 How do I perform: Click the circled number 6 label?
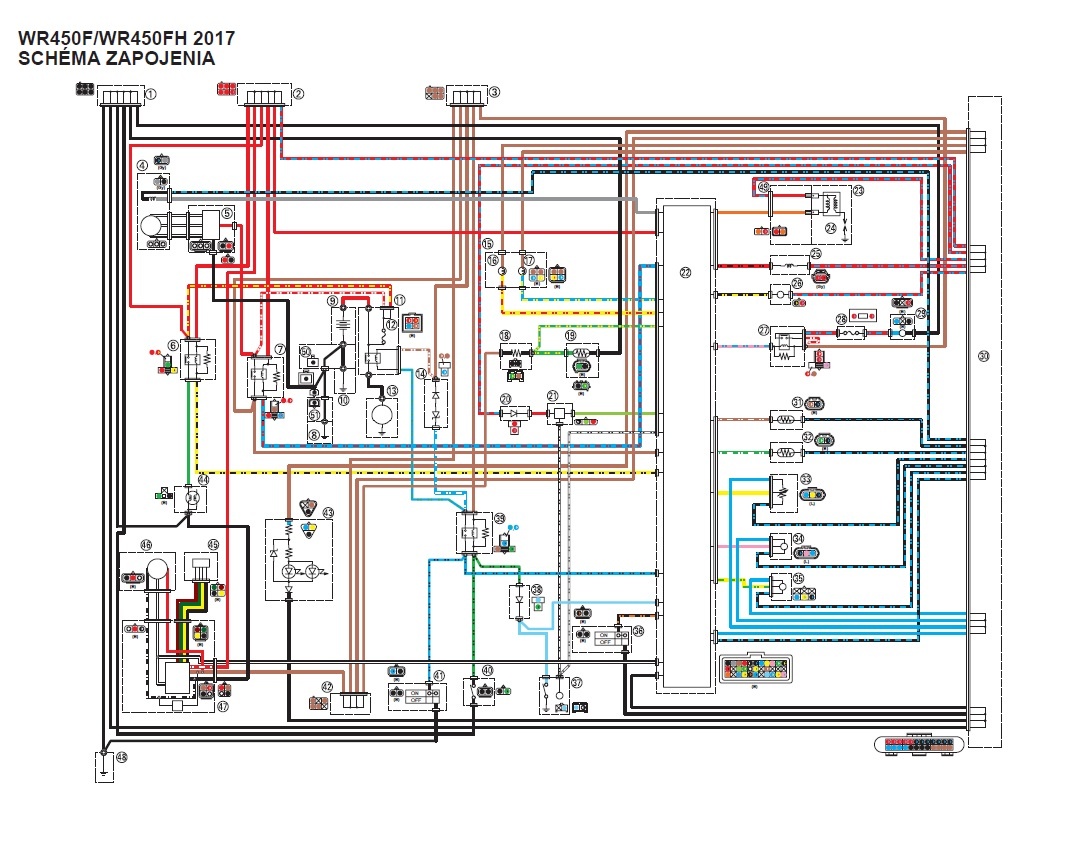tap(174, 346)
